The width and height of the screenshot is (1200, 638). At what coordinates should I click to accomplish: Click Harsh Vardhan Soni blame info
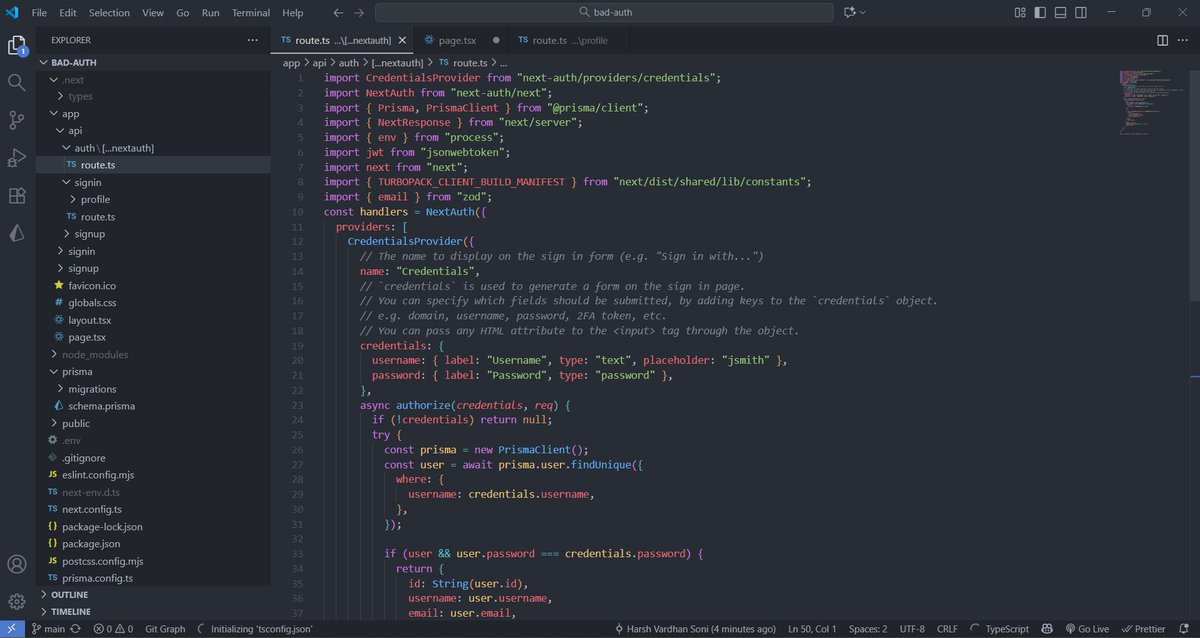697,629
